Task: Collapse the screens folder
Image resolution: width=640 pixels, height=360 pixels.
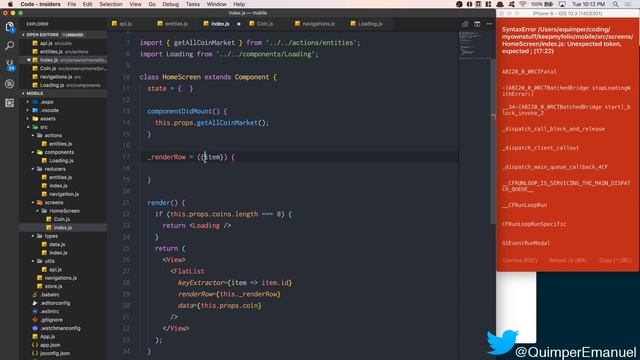Action: (33, 202)
